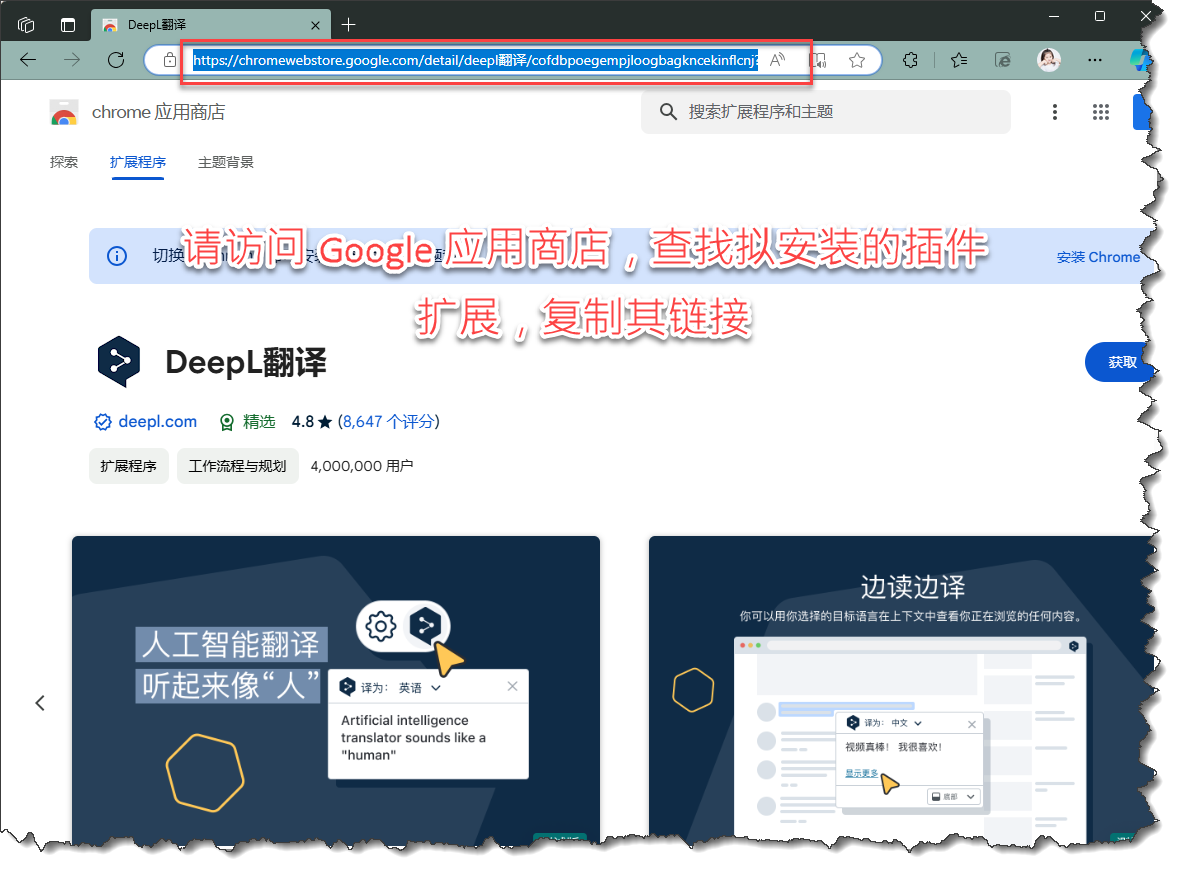Screen dimensions: 1184x876
Task: Click the 4,000,000 用户 text
Action: 362,466
